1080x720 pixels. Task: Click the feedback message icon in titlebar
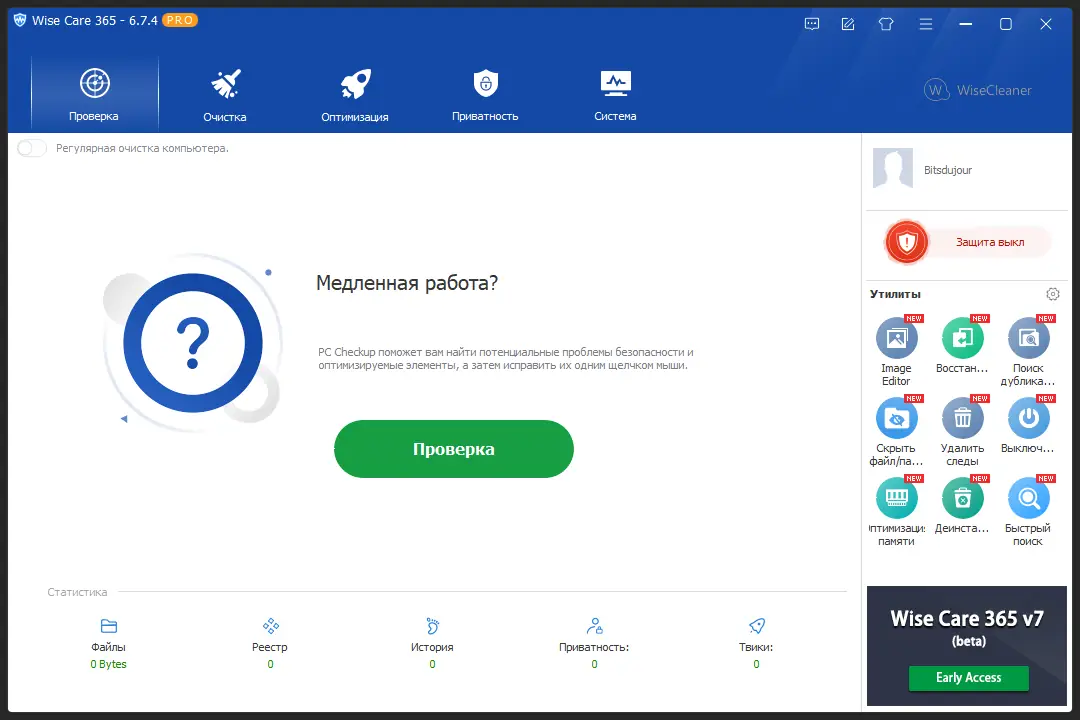pos(812,23)
